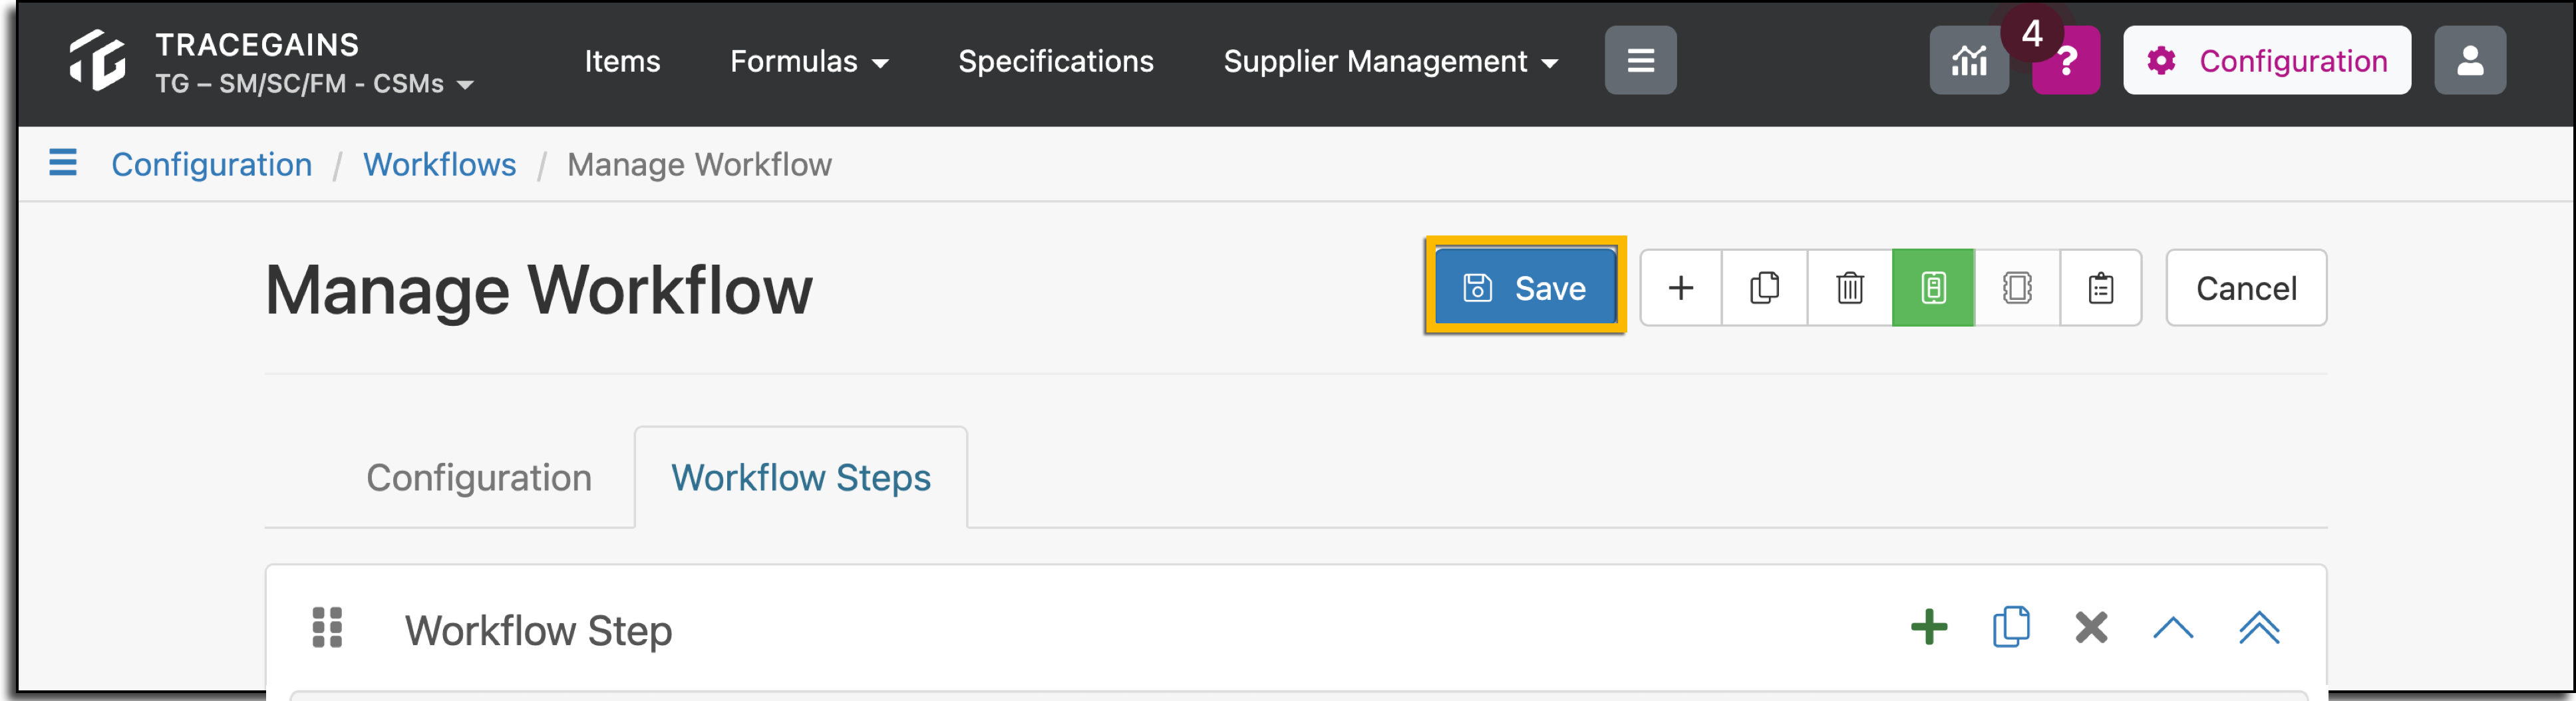Collapse all steps with double chevron

[x=2259, y=628]
